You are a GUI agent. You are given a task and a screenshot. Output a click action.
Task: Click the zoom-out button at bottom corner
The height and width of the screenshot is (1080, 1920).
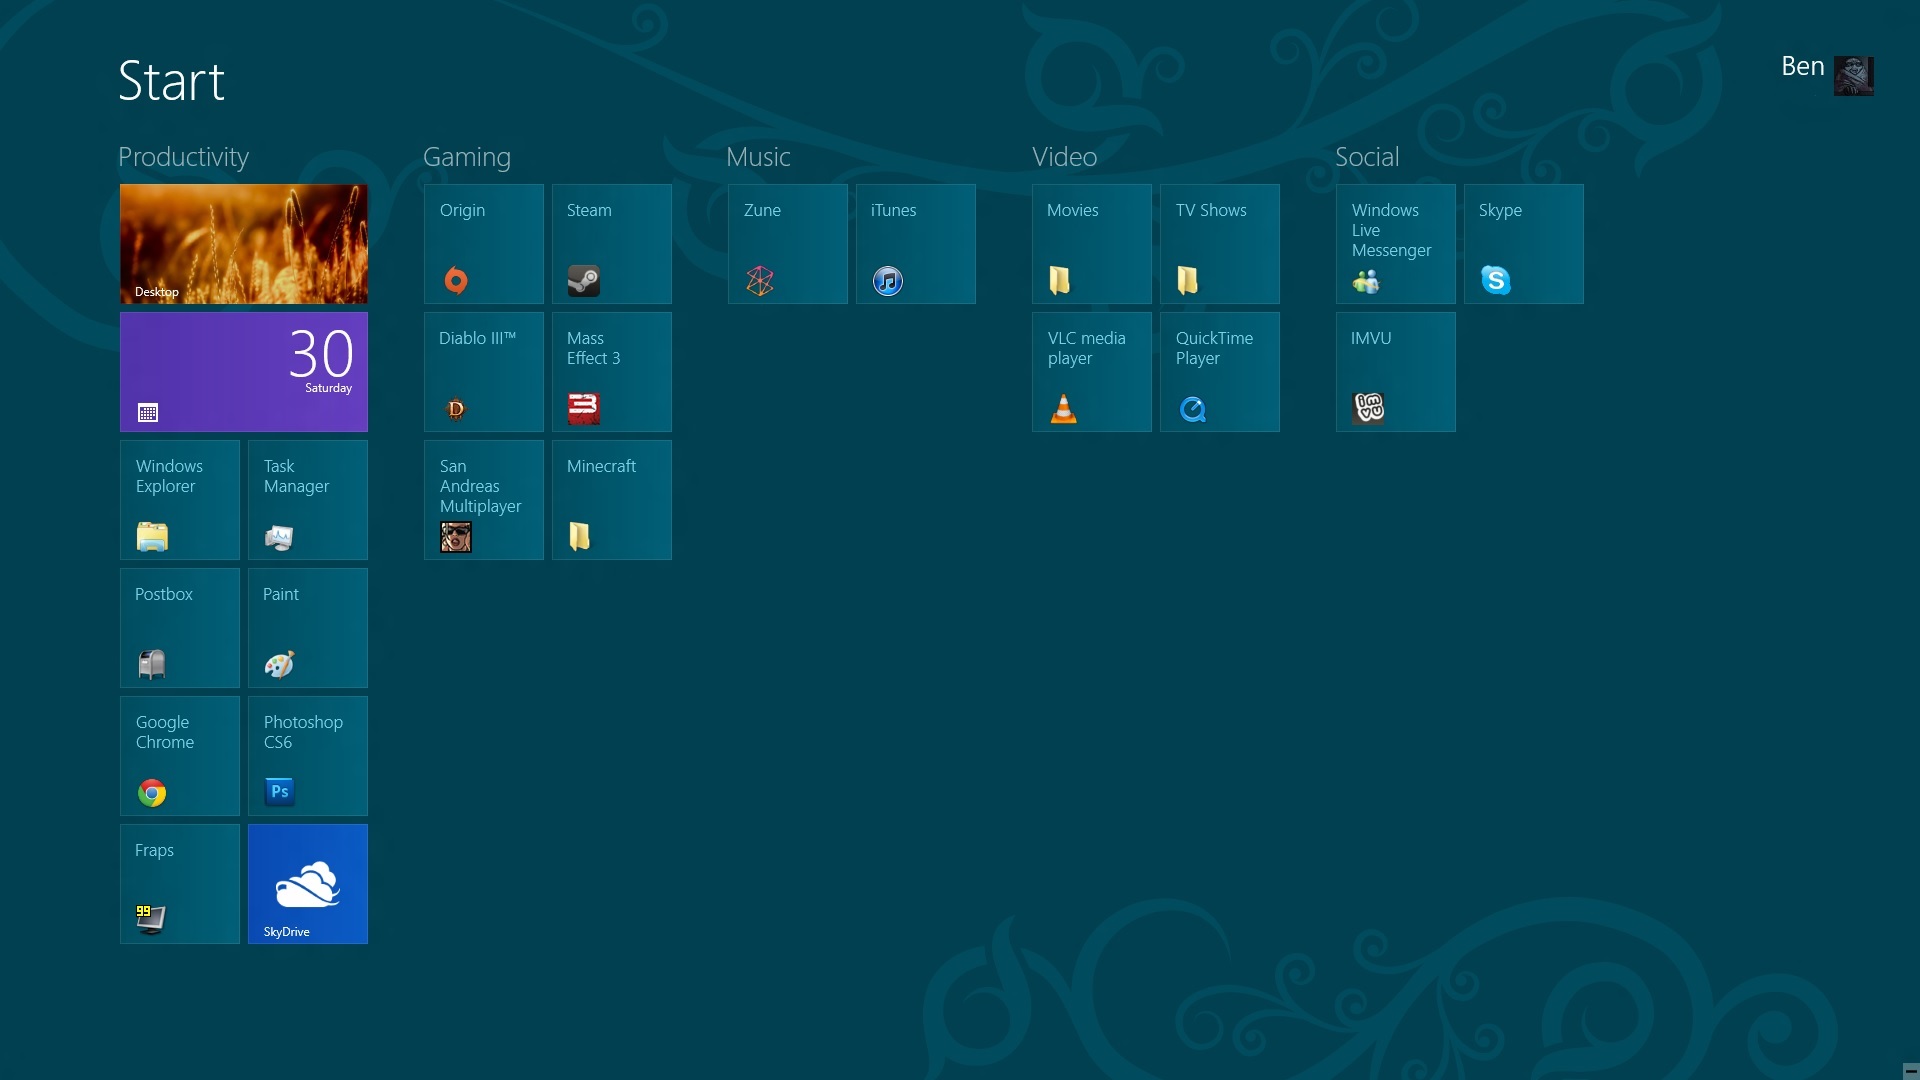[x=1910, y=1071]
